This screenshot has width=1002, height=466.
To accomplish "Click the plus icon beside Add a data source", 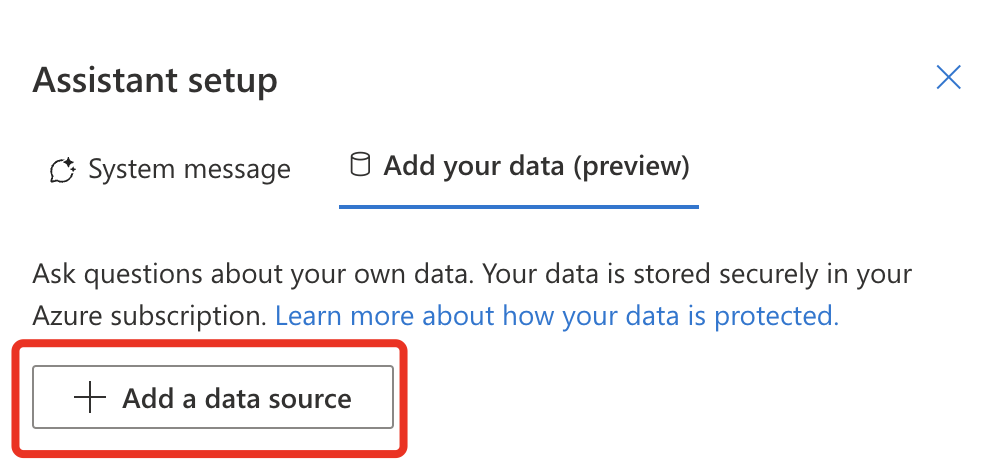I will [x=90, y=398].
